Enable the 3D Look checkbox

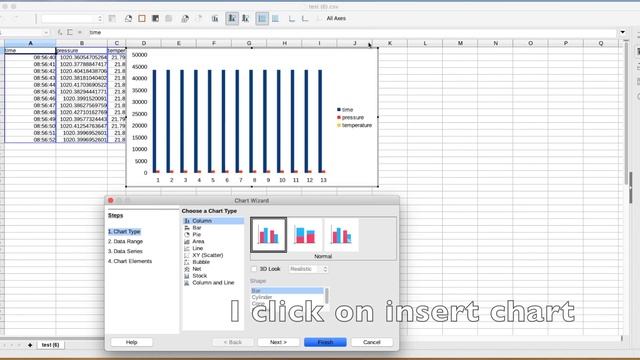[254, 269]
